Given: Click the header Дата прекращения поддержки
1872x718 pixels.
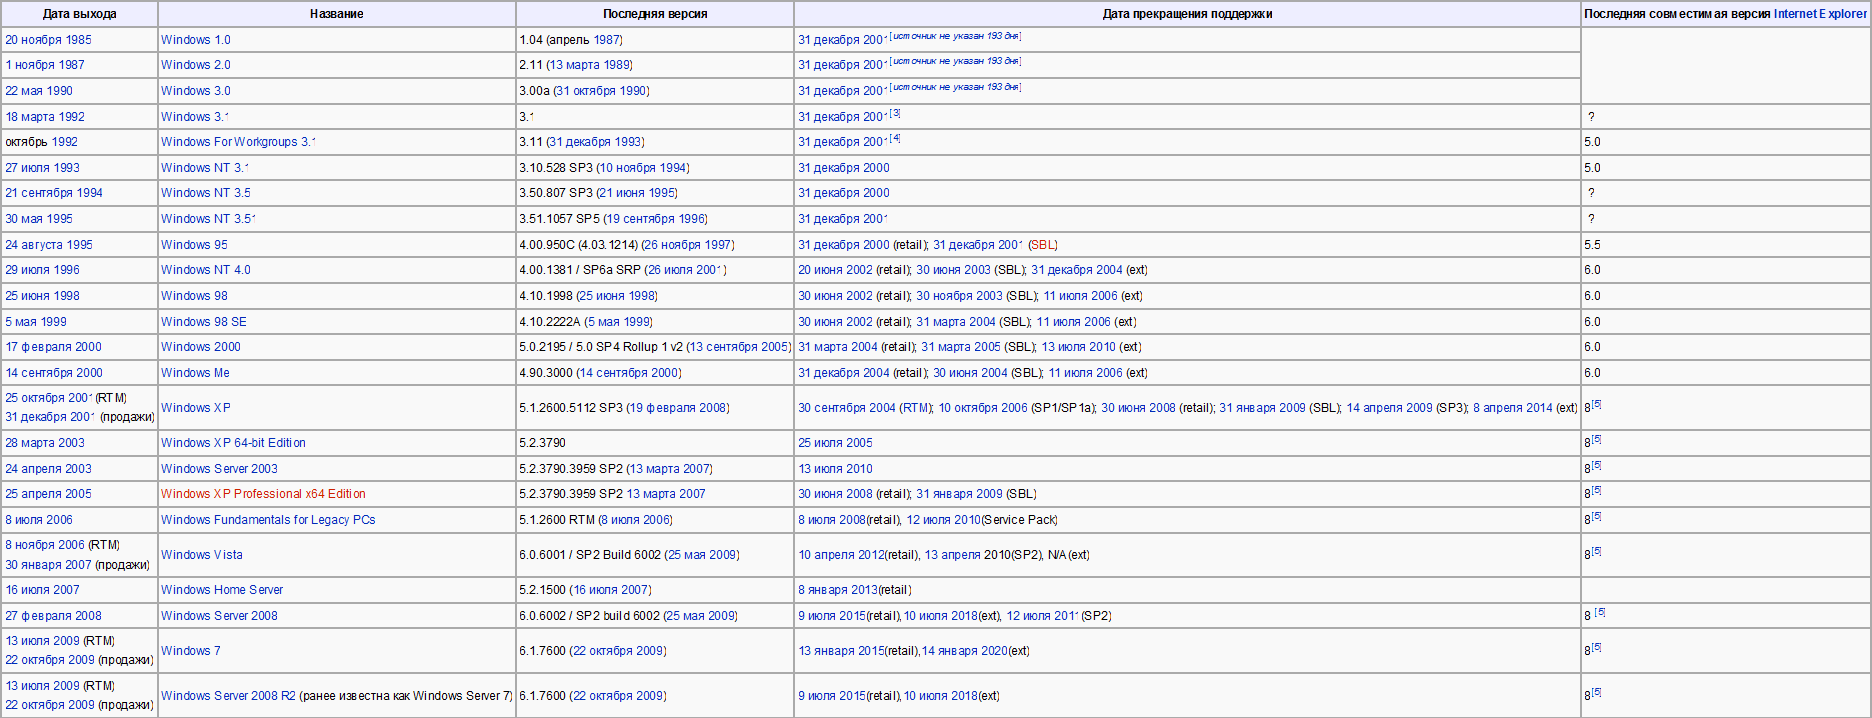Looking at the screenshot, I should click(x=1187, y=14).
